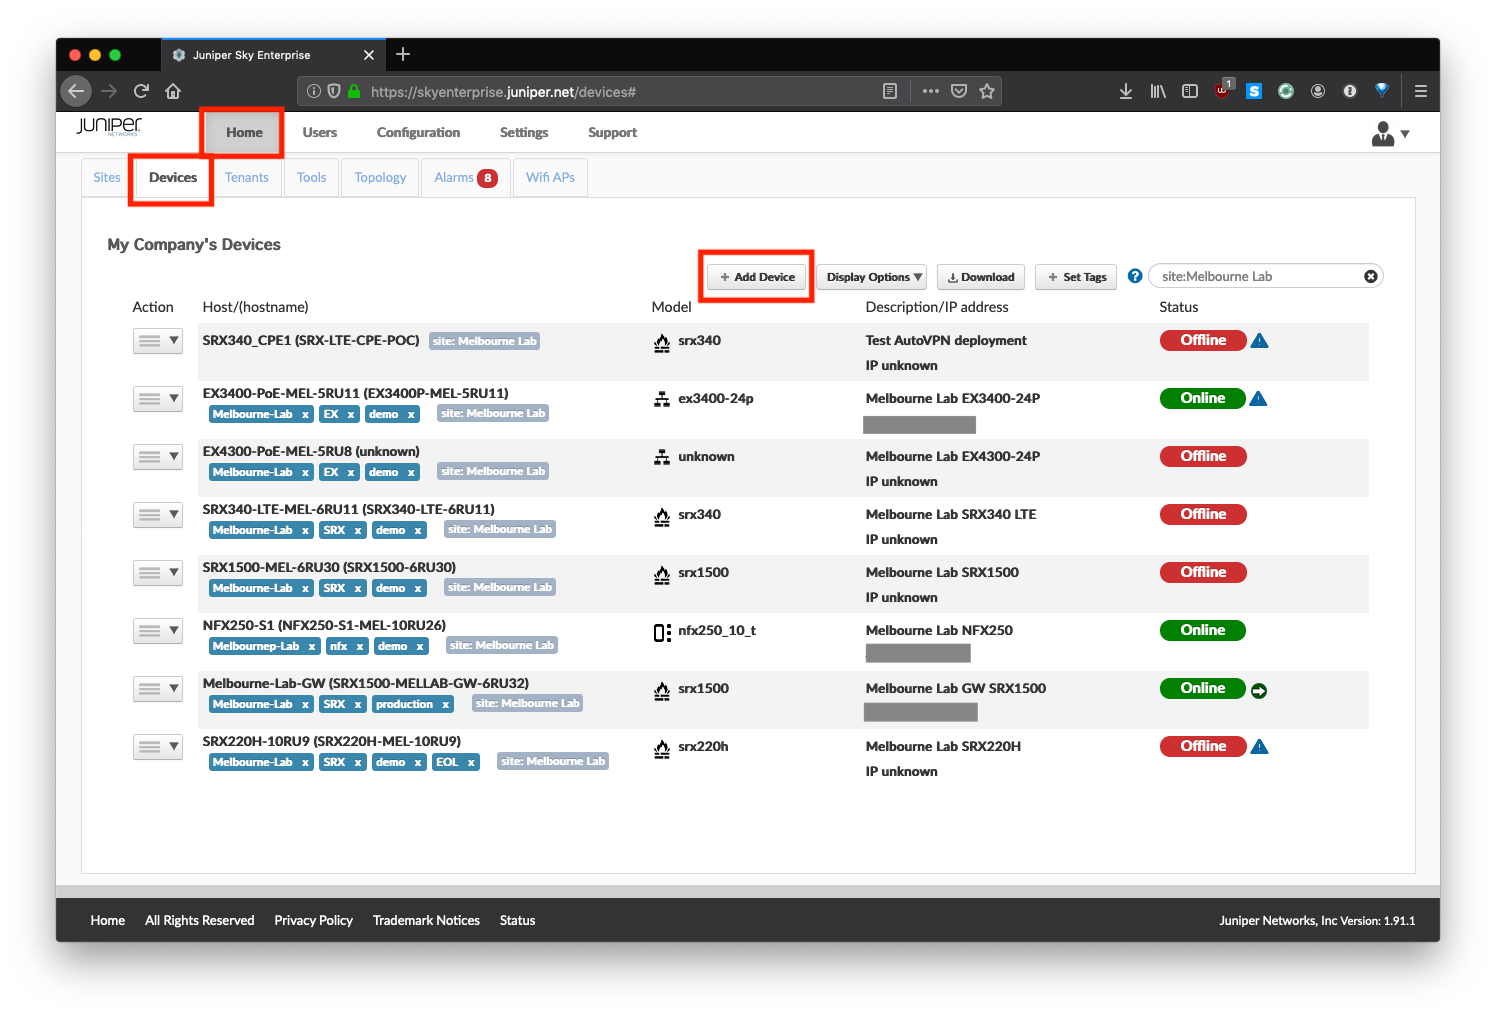Open the Support menu

(612, 132)
